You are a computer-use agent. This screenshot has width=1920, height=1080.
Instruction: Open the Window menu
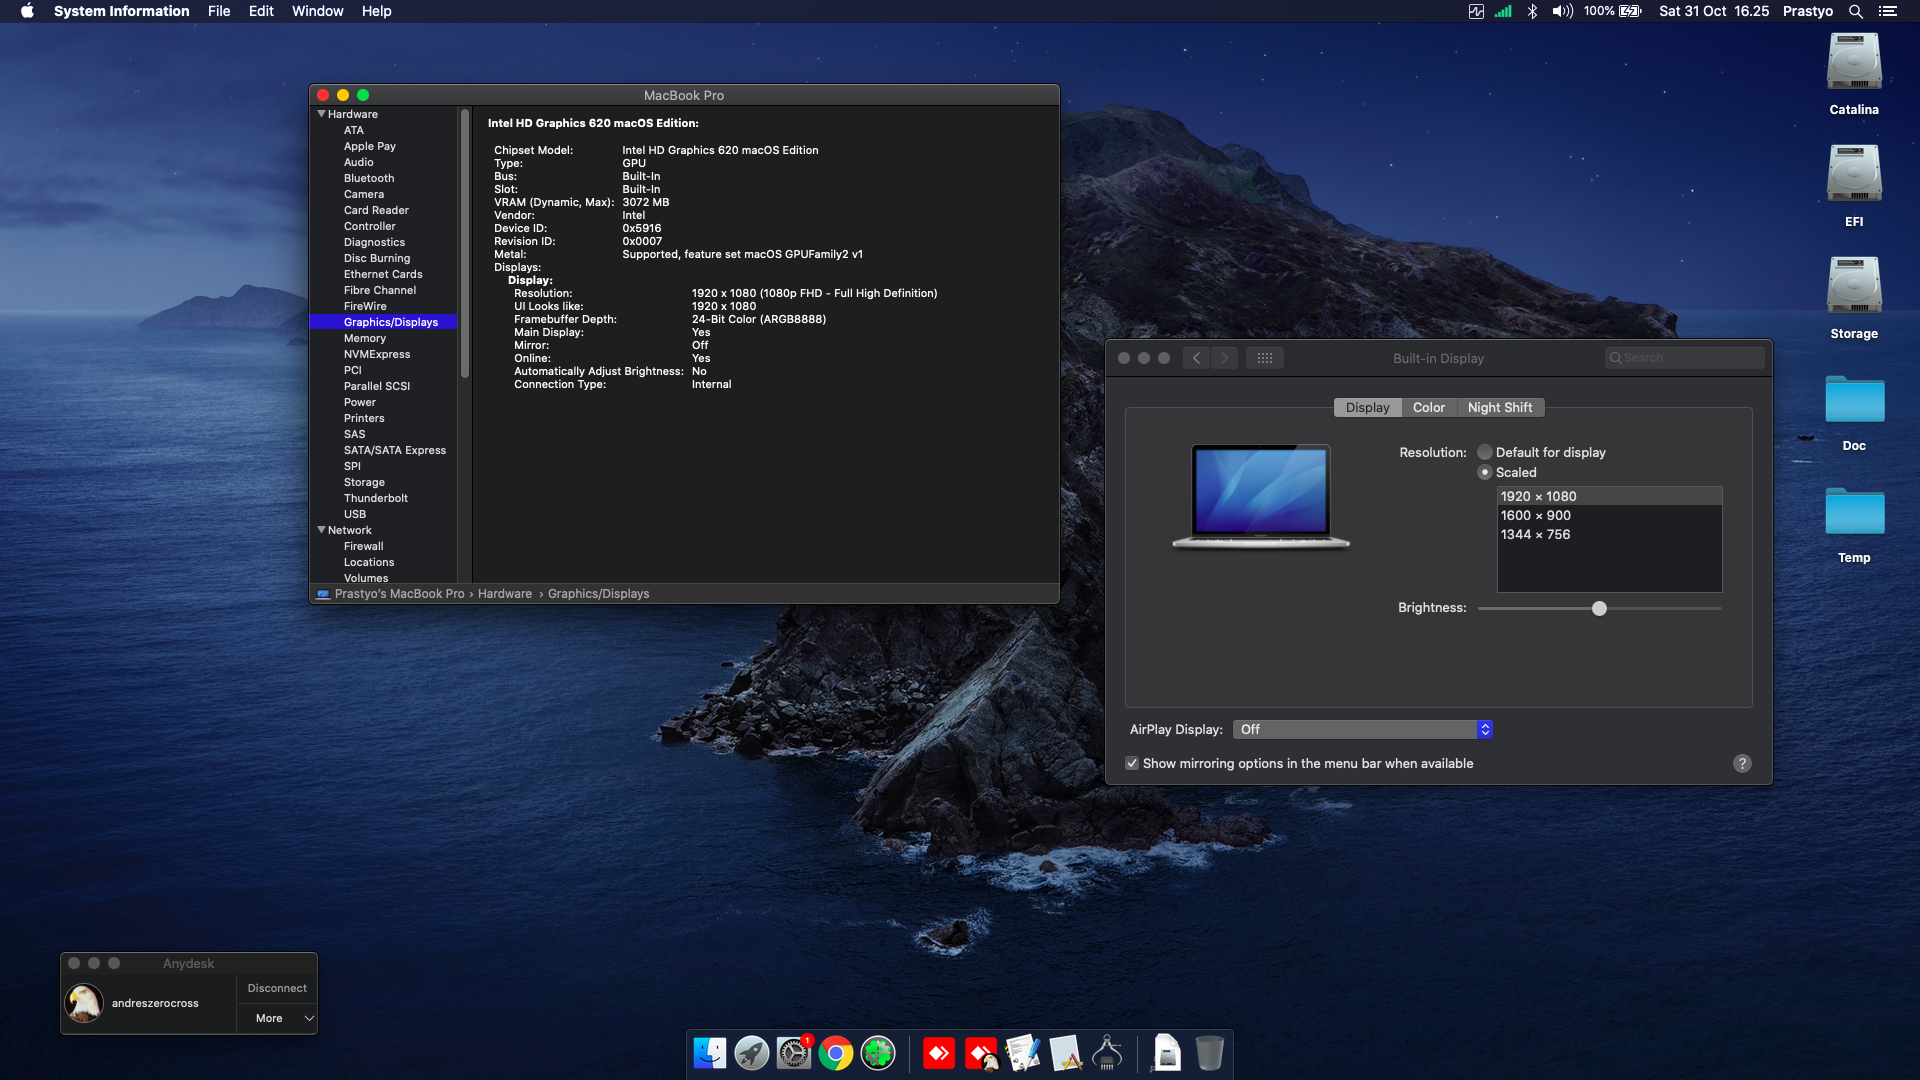click(x=317, y=11)
